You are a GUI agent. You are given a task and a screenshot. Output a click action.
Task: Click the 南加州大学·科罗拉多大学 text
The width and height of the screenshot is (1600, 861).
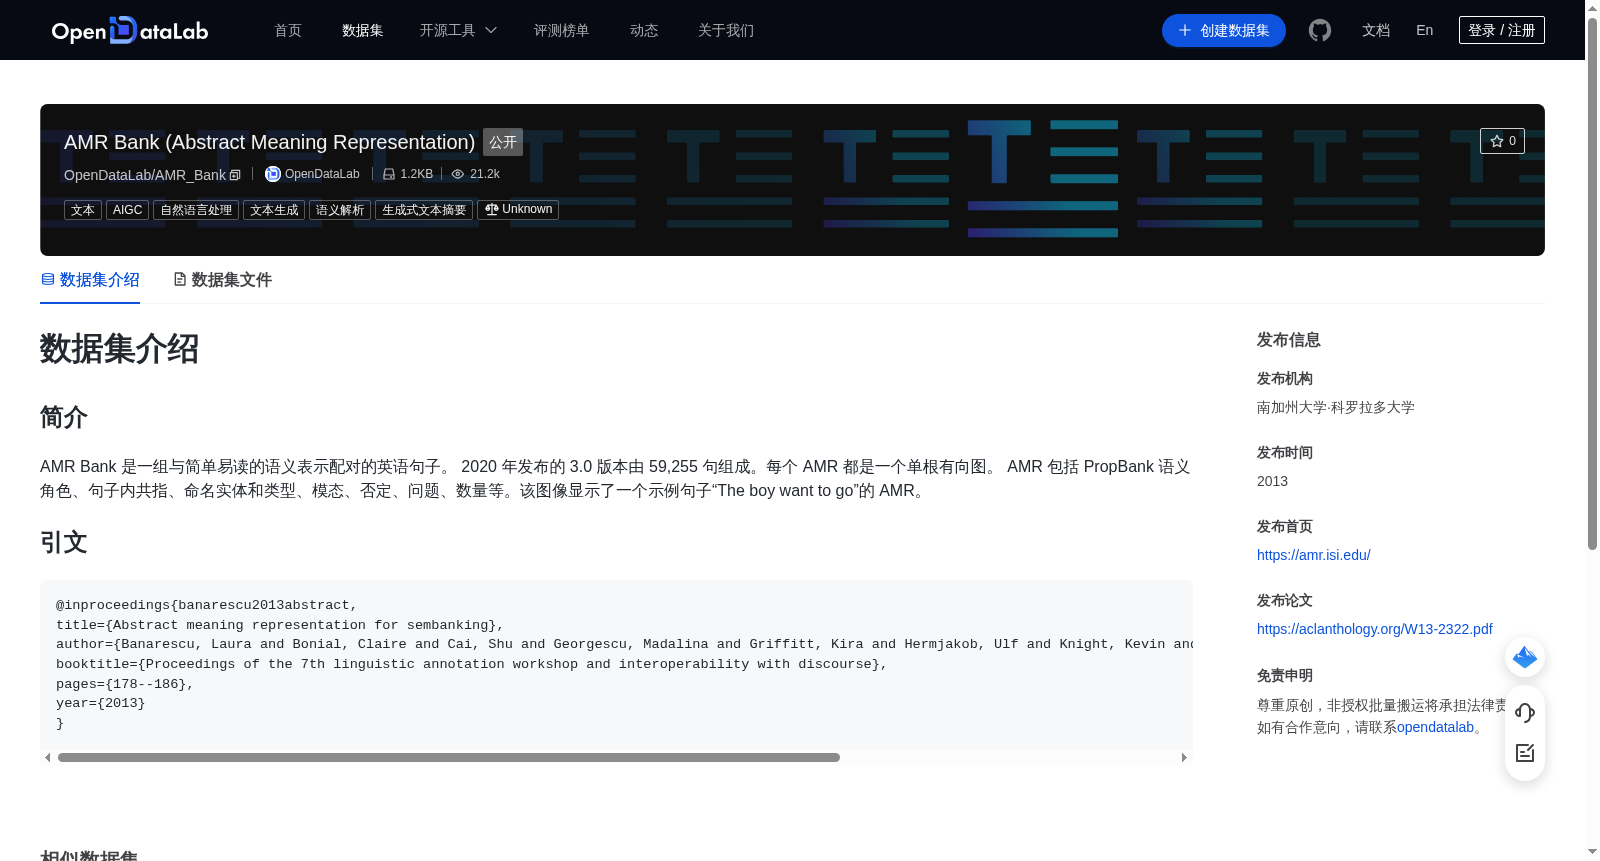pyautogui.click(x=1336, y=407)
